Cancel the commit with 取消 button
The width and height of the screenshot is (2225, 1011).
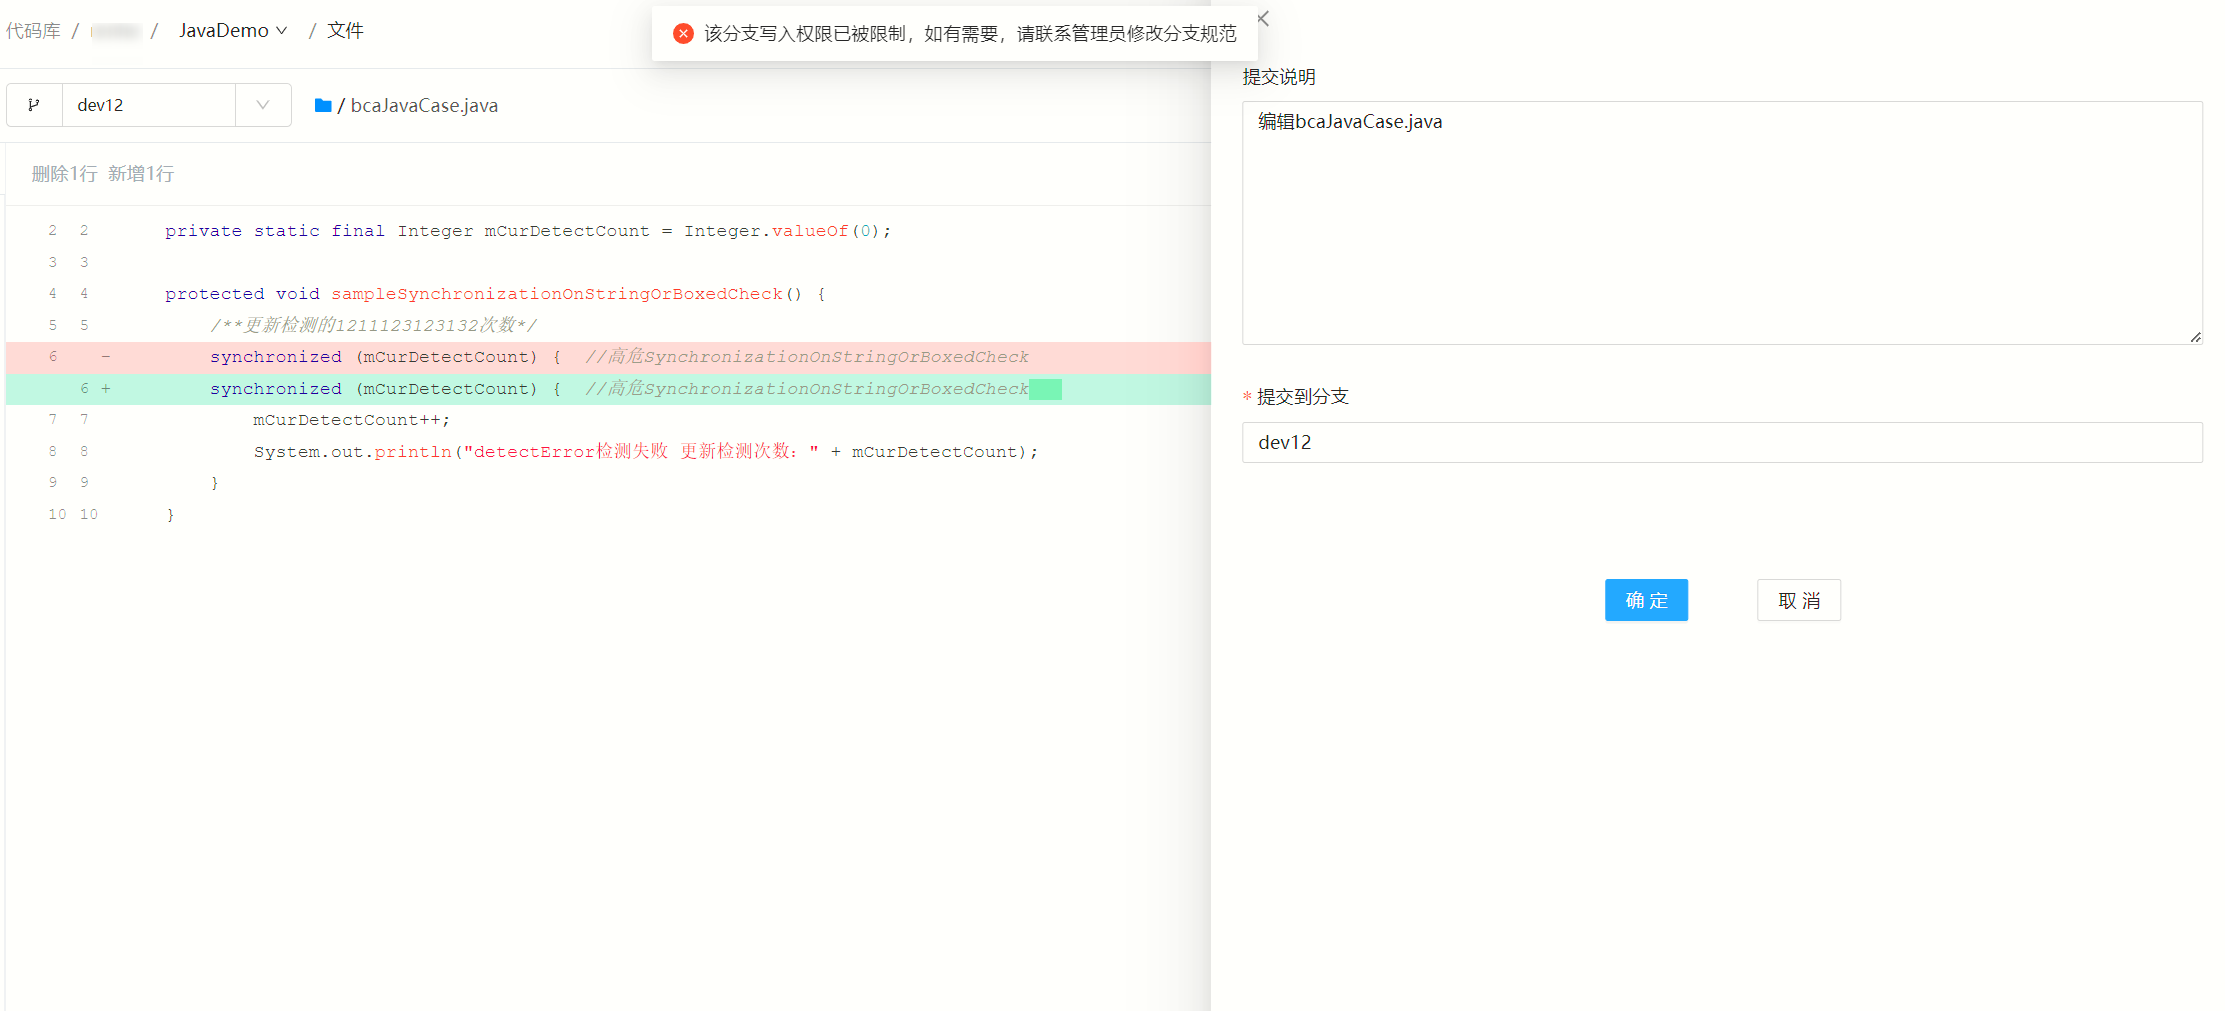click(1798, 600)
